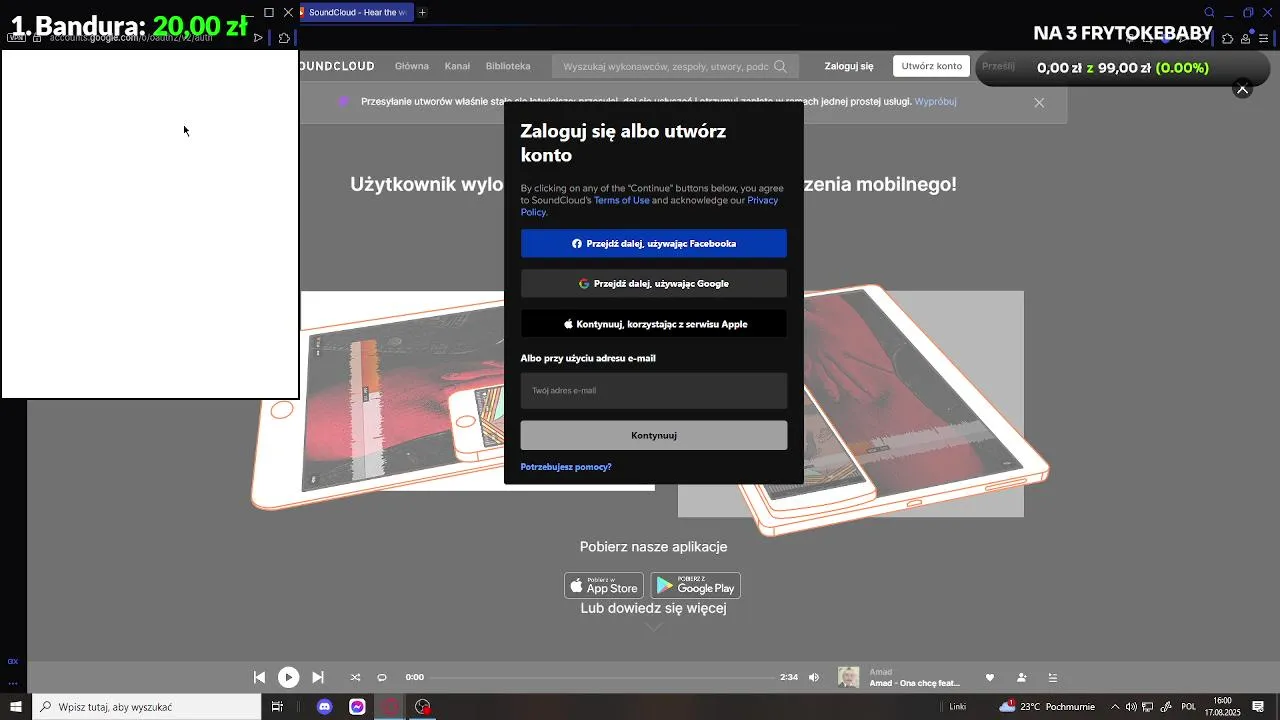Click the popup address bar URL
Viewport: 1280px width, 720px height.
coord(131,37)
